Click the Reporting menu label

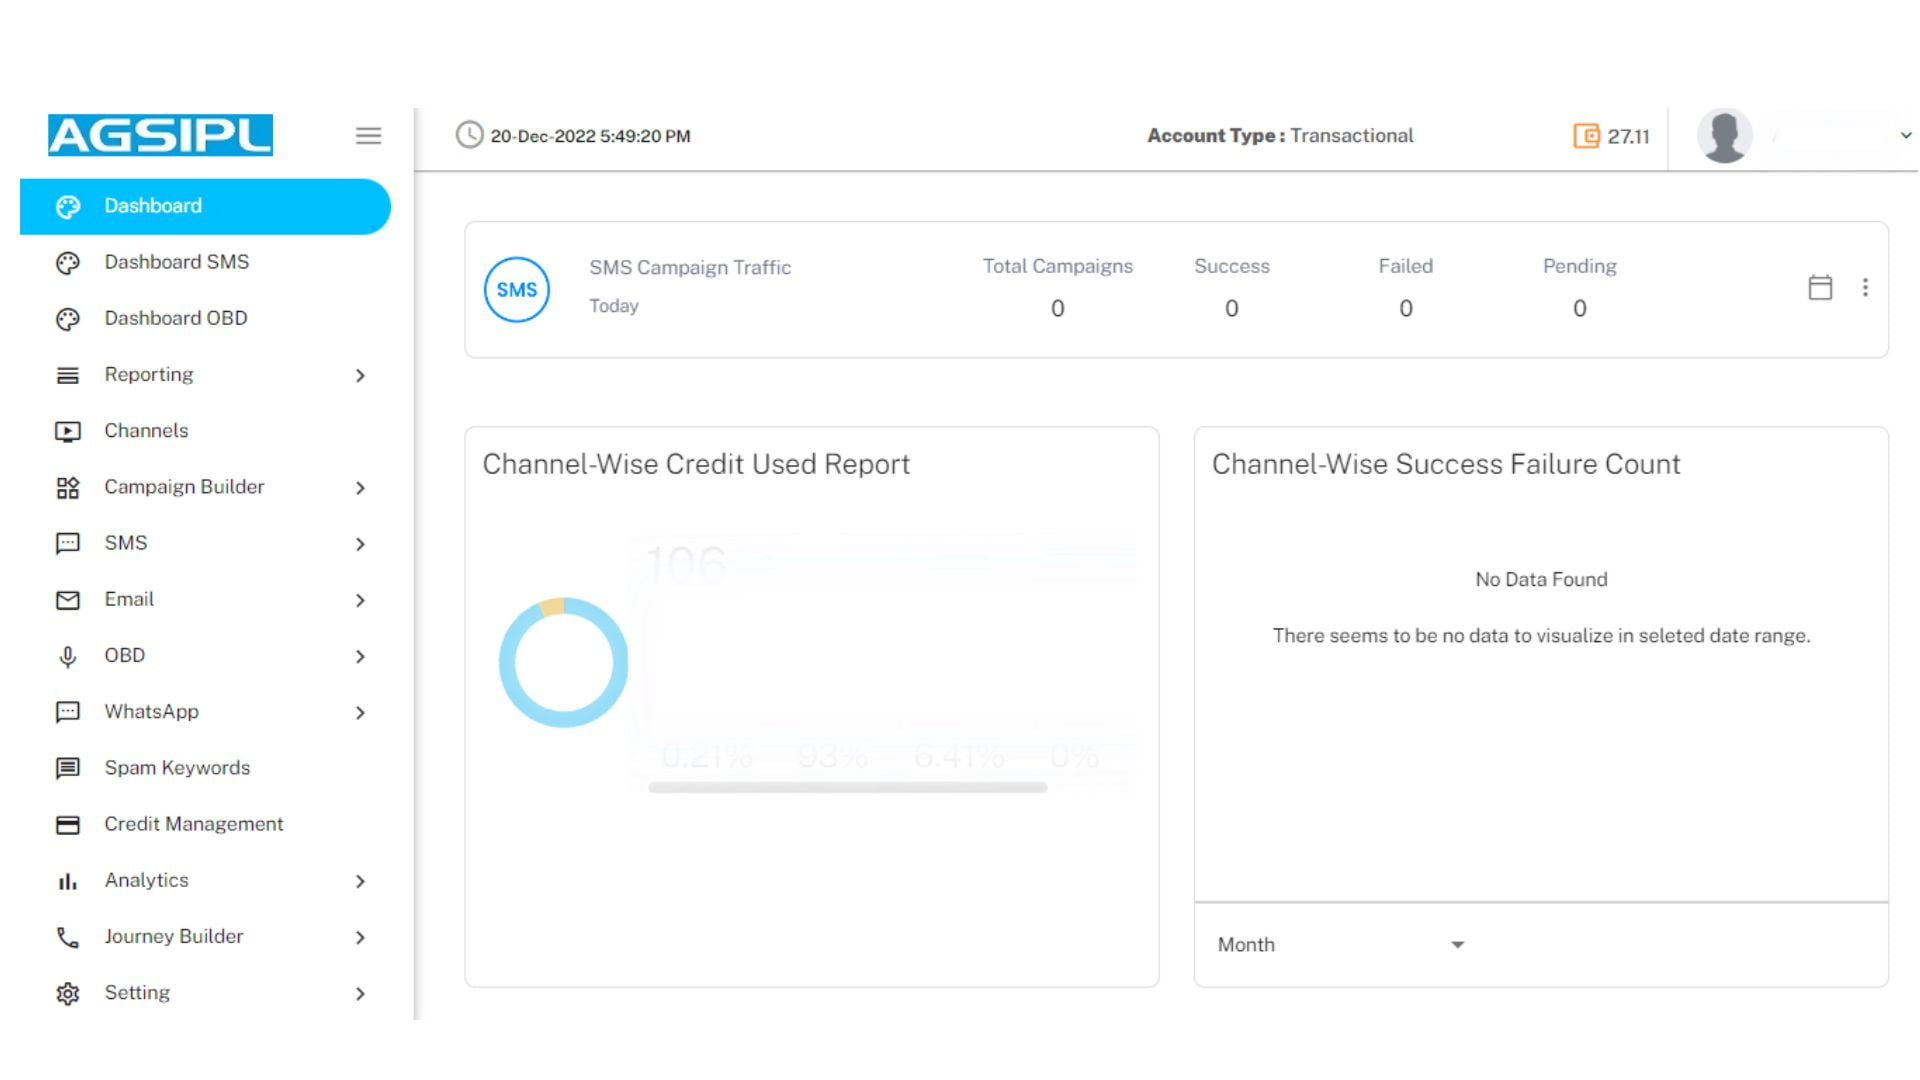click(149, 375)
